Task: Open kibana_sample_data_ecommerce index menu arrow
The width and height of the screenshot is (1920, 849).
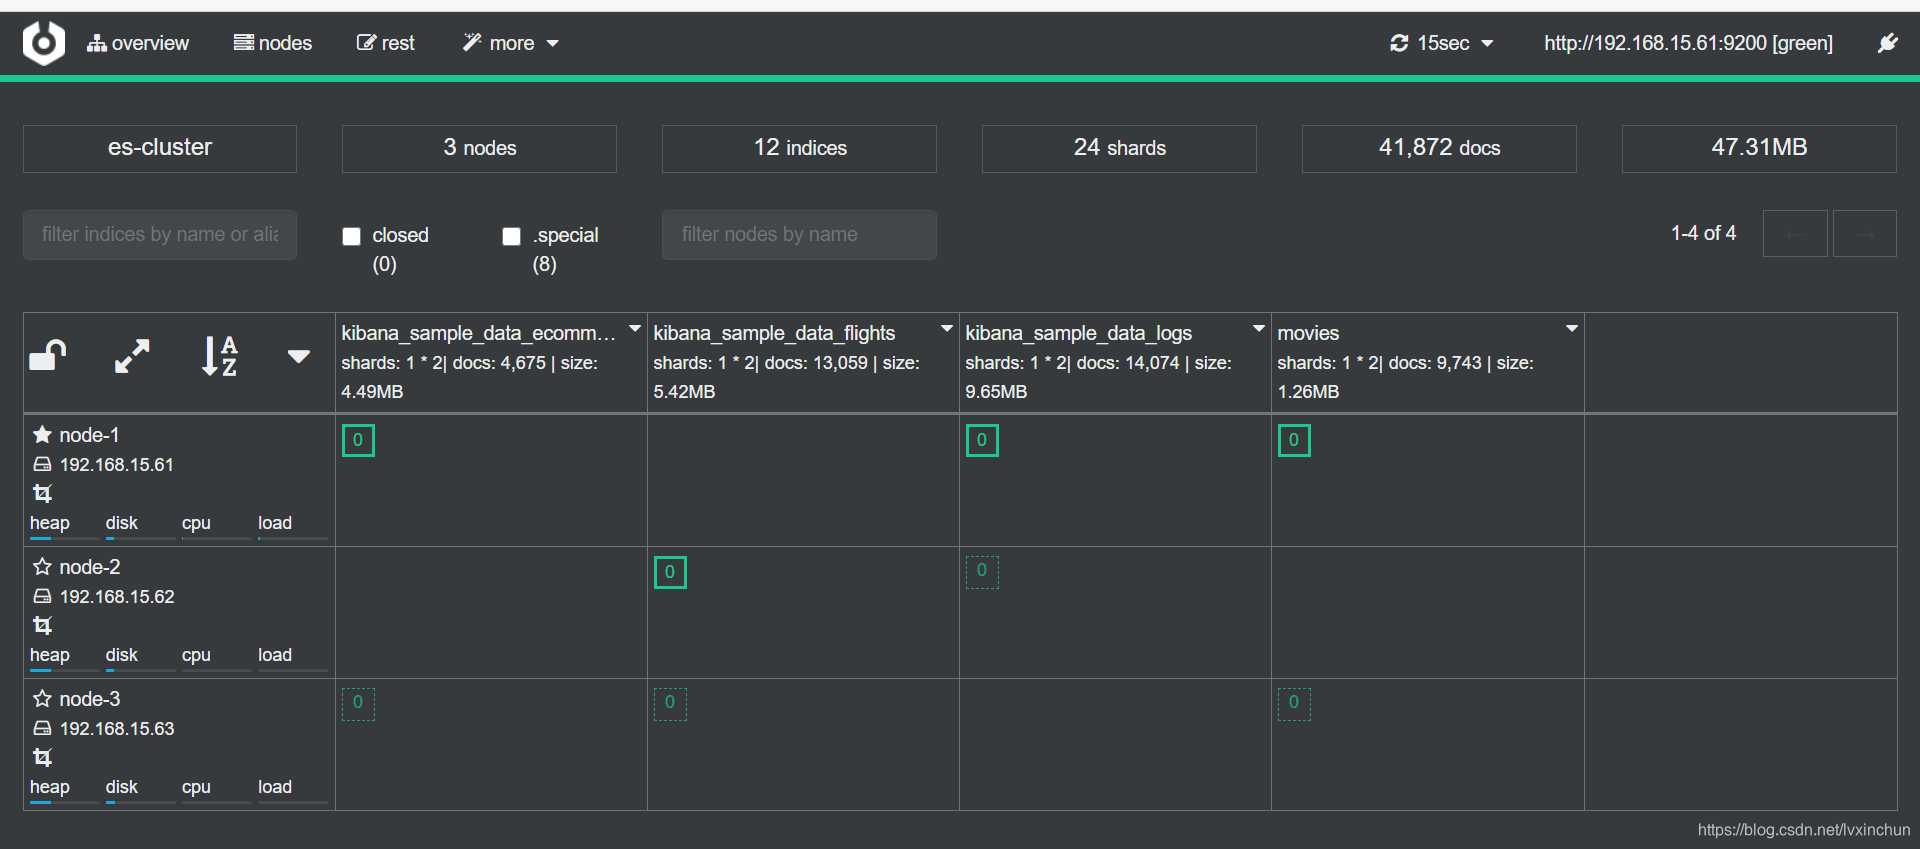Action: click(634, 329)
